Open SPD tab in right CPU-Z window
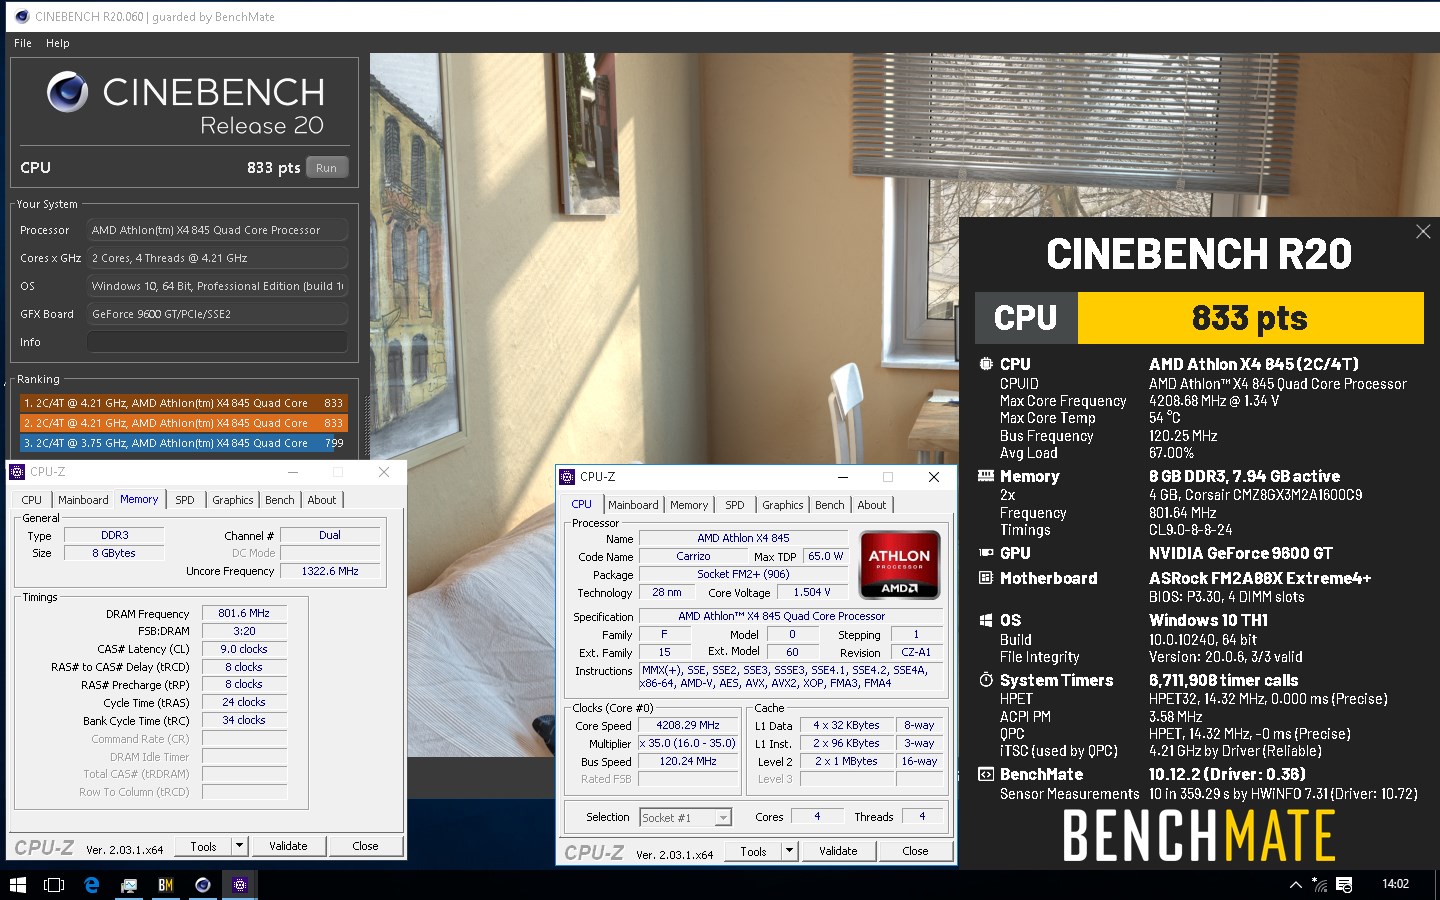This screenshot has width=1440, height=900. coord(735,505)
